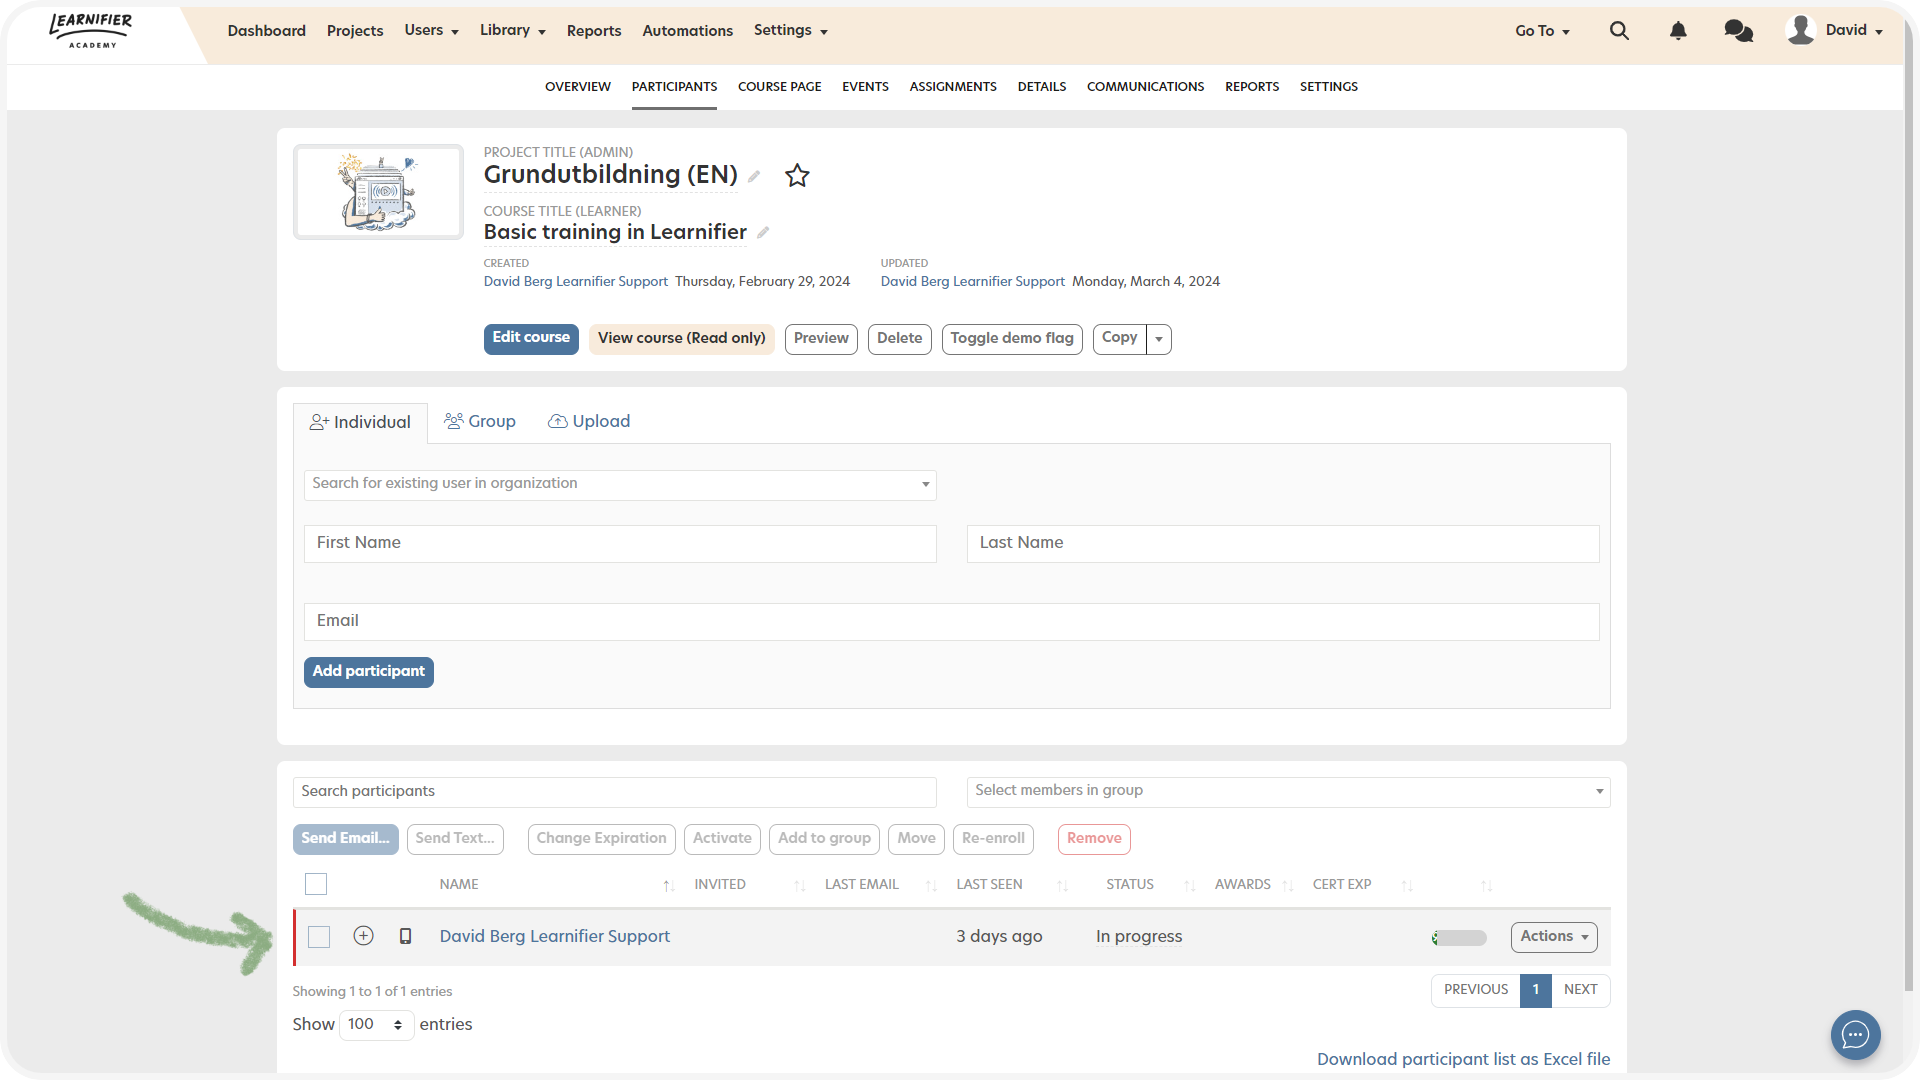
Task: Switch to Communications tab
Action: (x=1145, y=87)
